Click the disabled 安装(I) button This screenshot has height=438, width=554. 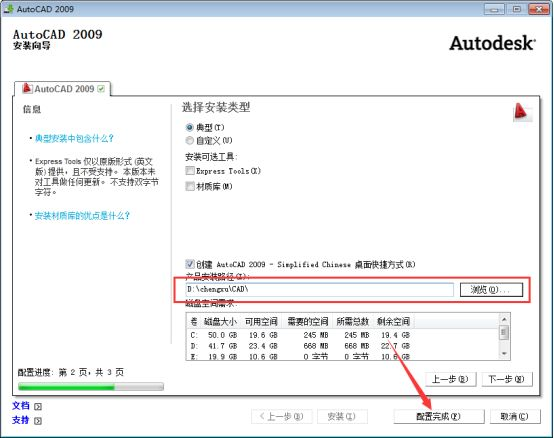pos(342,416)
